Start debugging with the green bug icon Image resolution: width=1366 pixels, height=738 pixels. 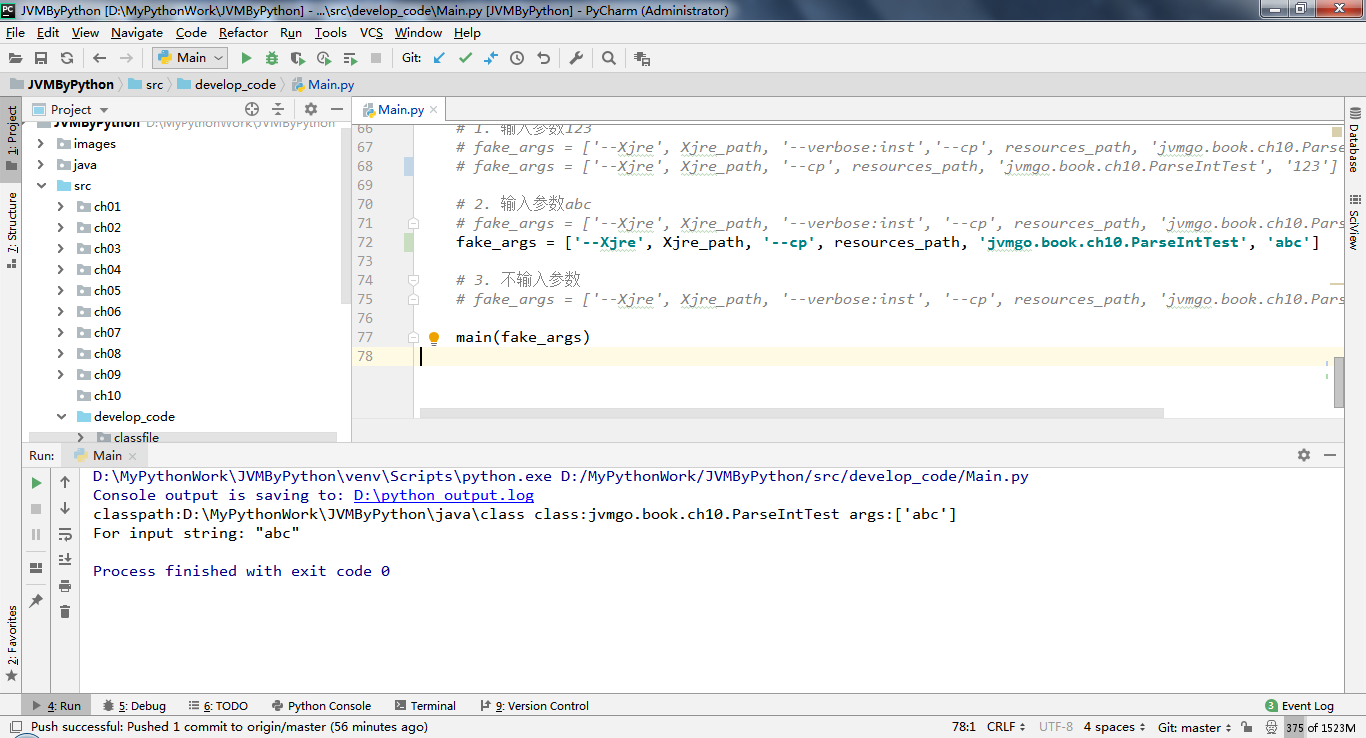(x=272, y=58)
